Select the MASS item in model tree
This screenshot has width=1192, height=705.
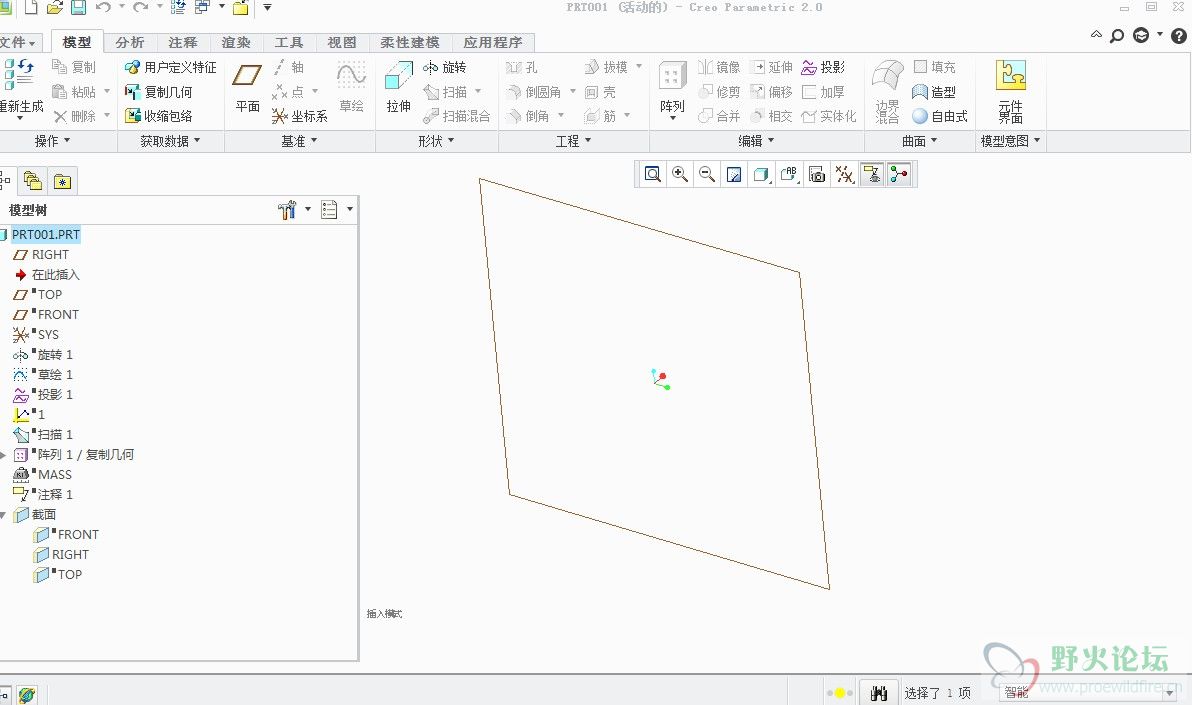(x=55, y=475)
